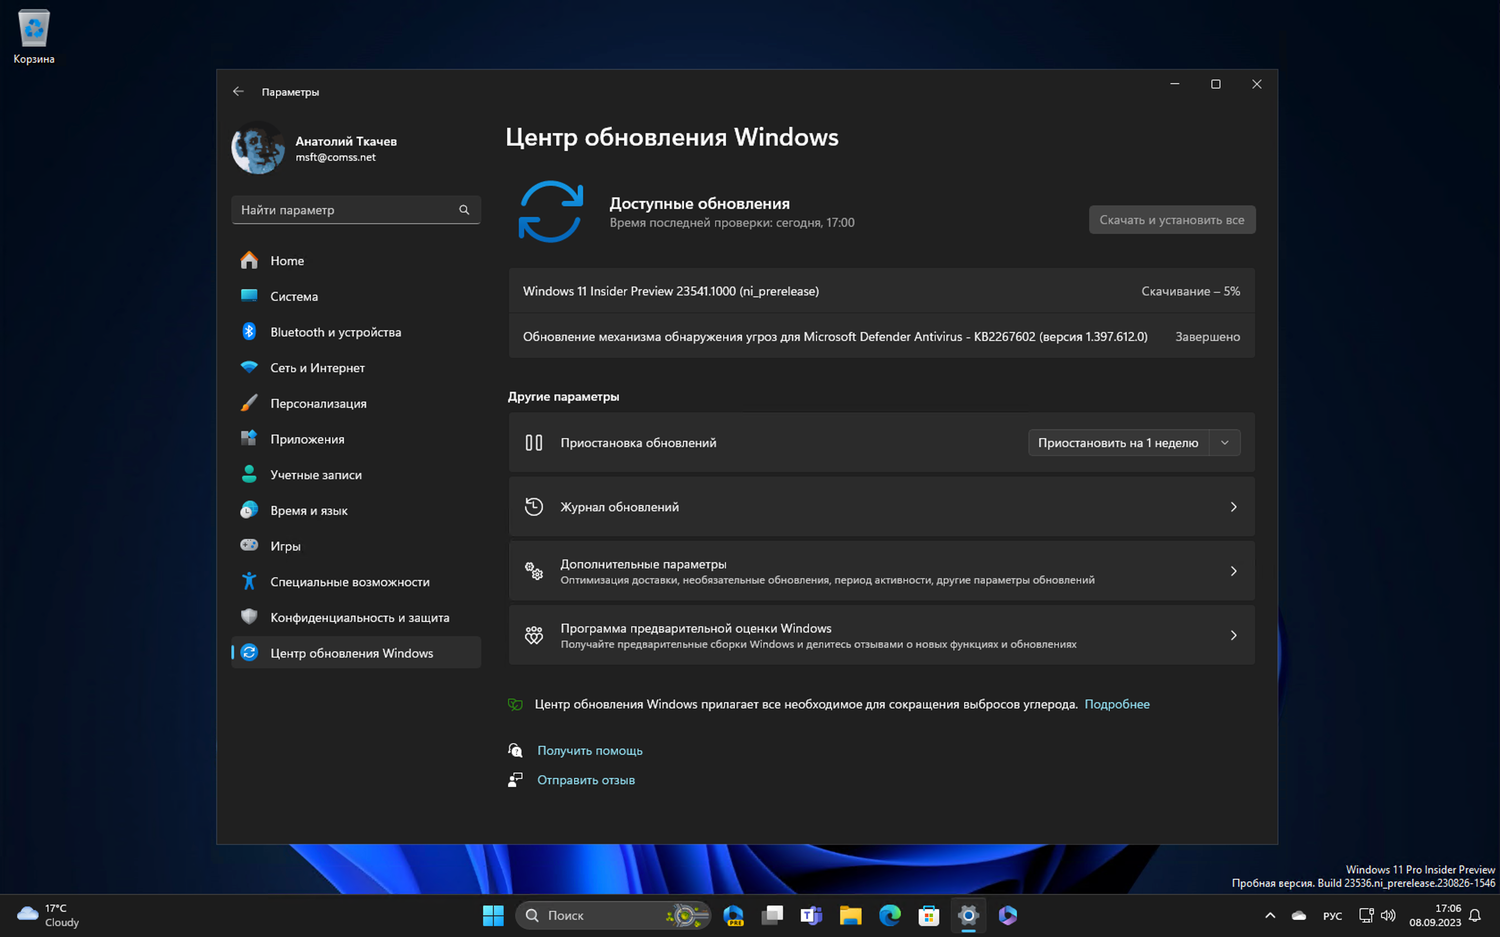Image resolution: width=1500 pixels, height=937 pixels.
Task: Open the Корзина recycle bin
Action: coord(33,30)
